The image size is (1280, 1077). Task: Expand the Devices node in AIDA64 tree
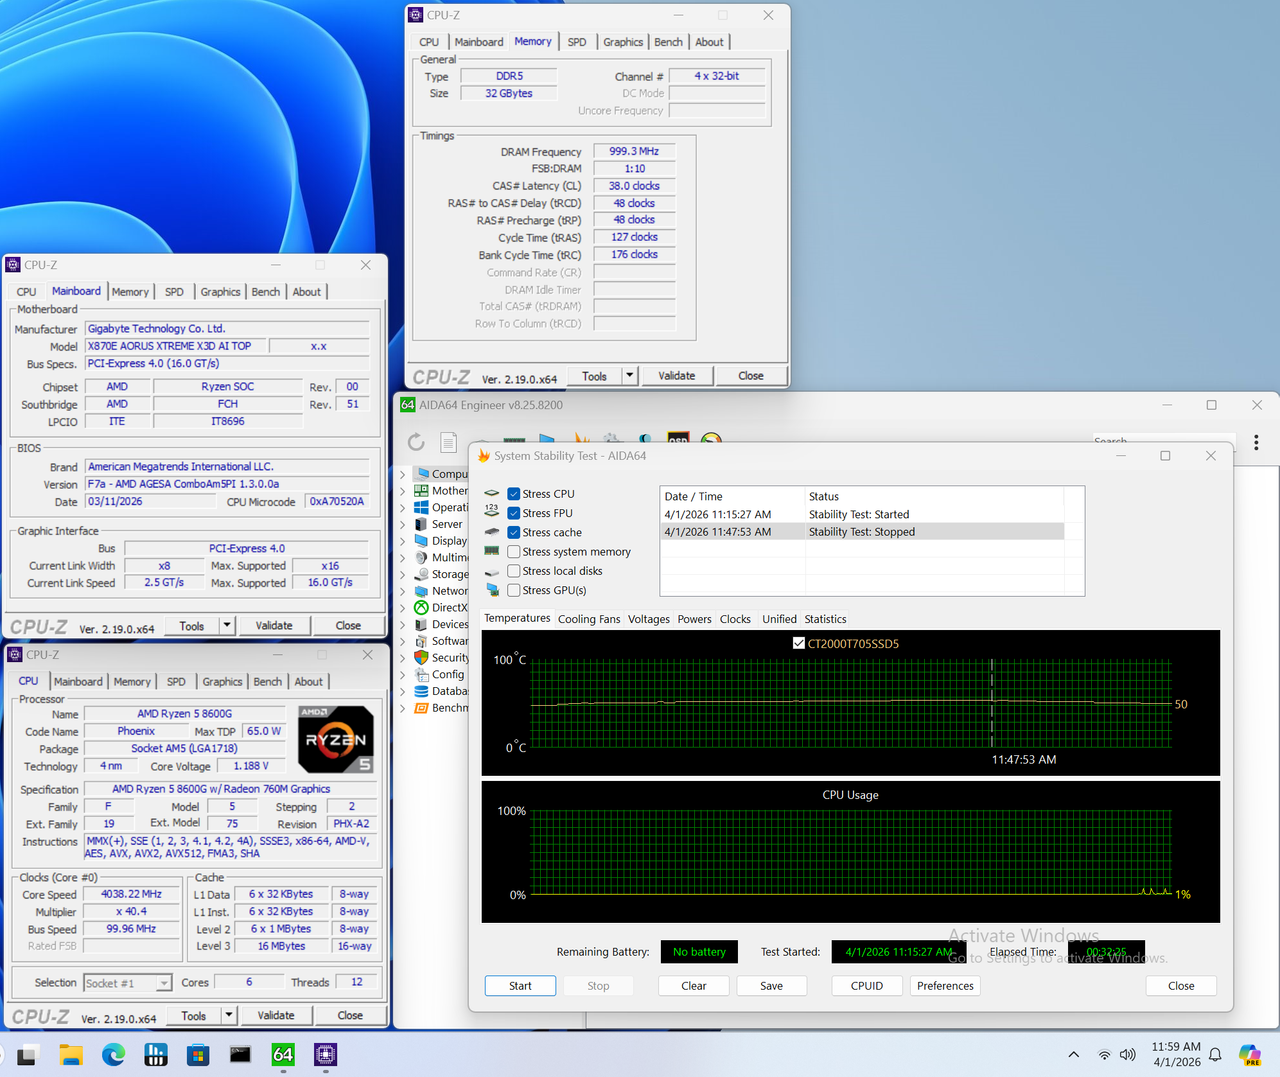tap(403, 624)
